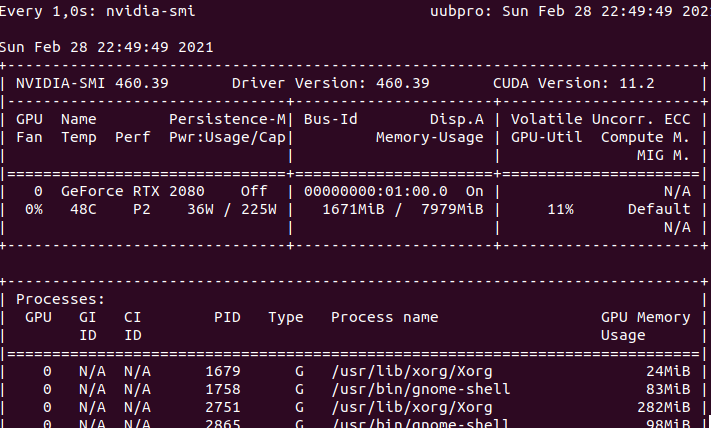
Task: Click the memory usage value '83MiB'
Action: tap(668, 389)
